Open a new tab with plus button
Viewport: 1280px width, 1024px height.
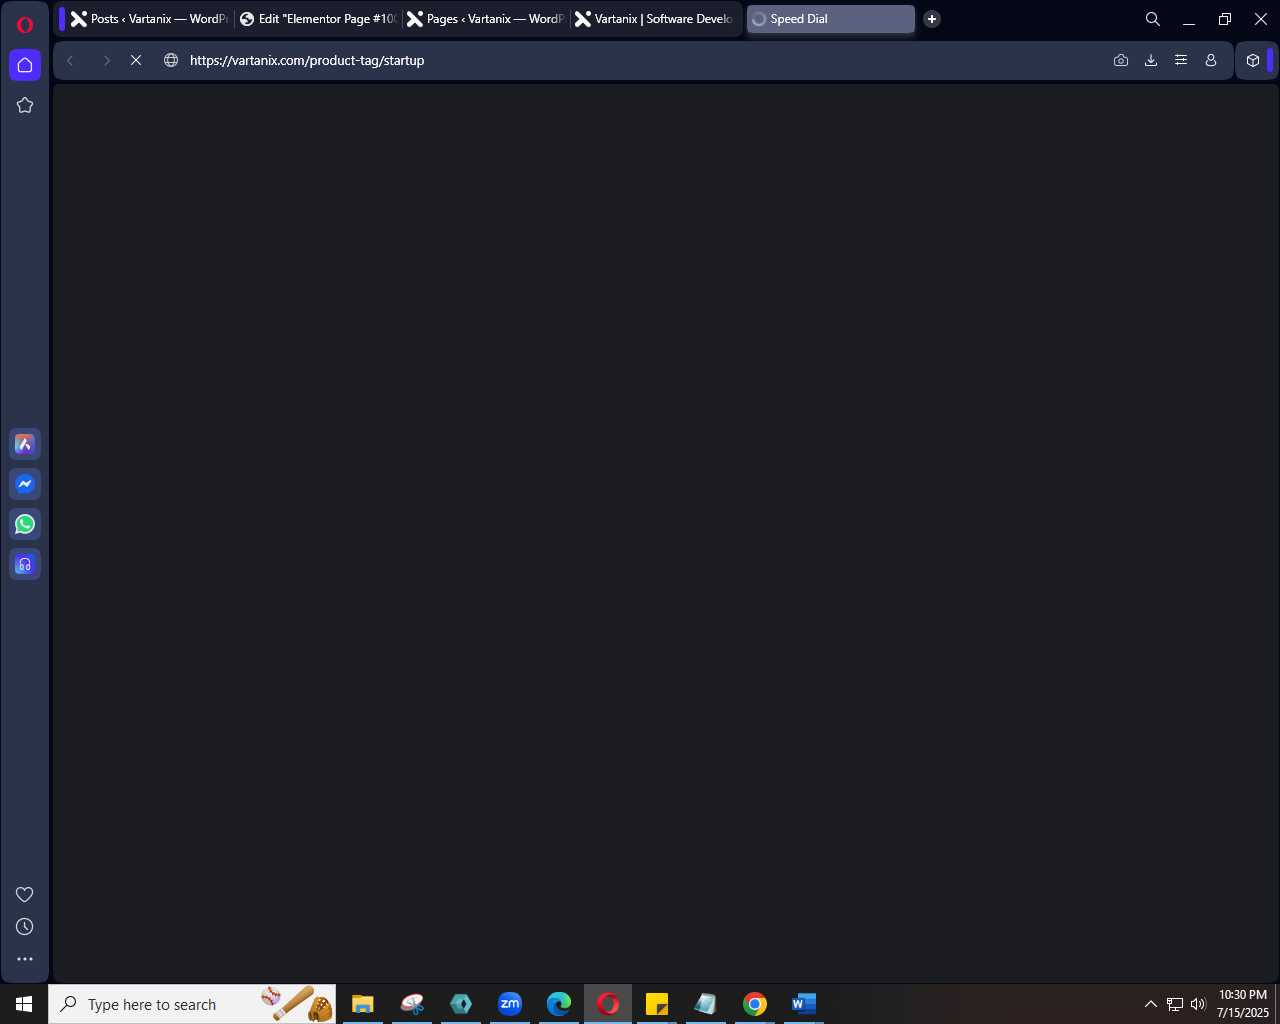point(932,19)
